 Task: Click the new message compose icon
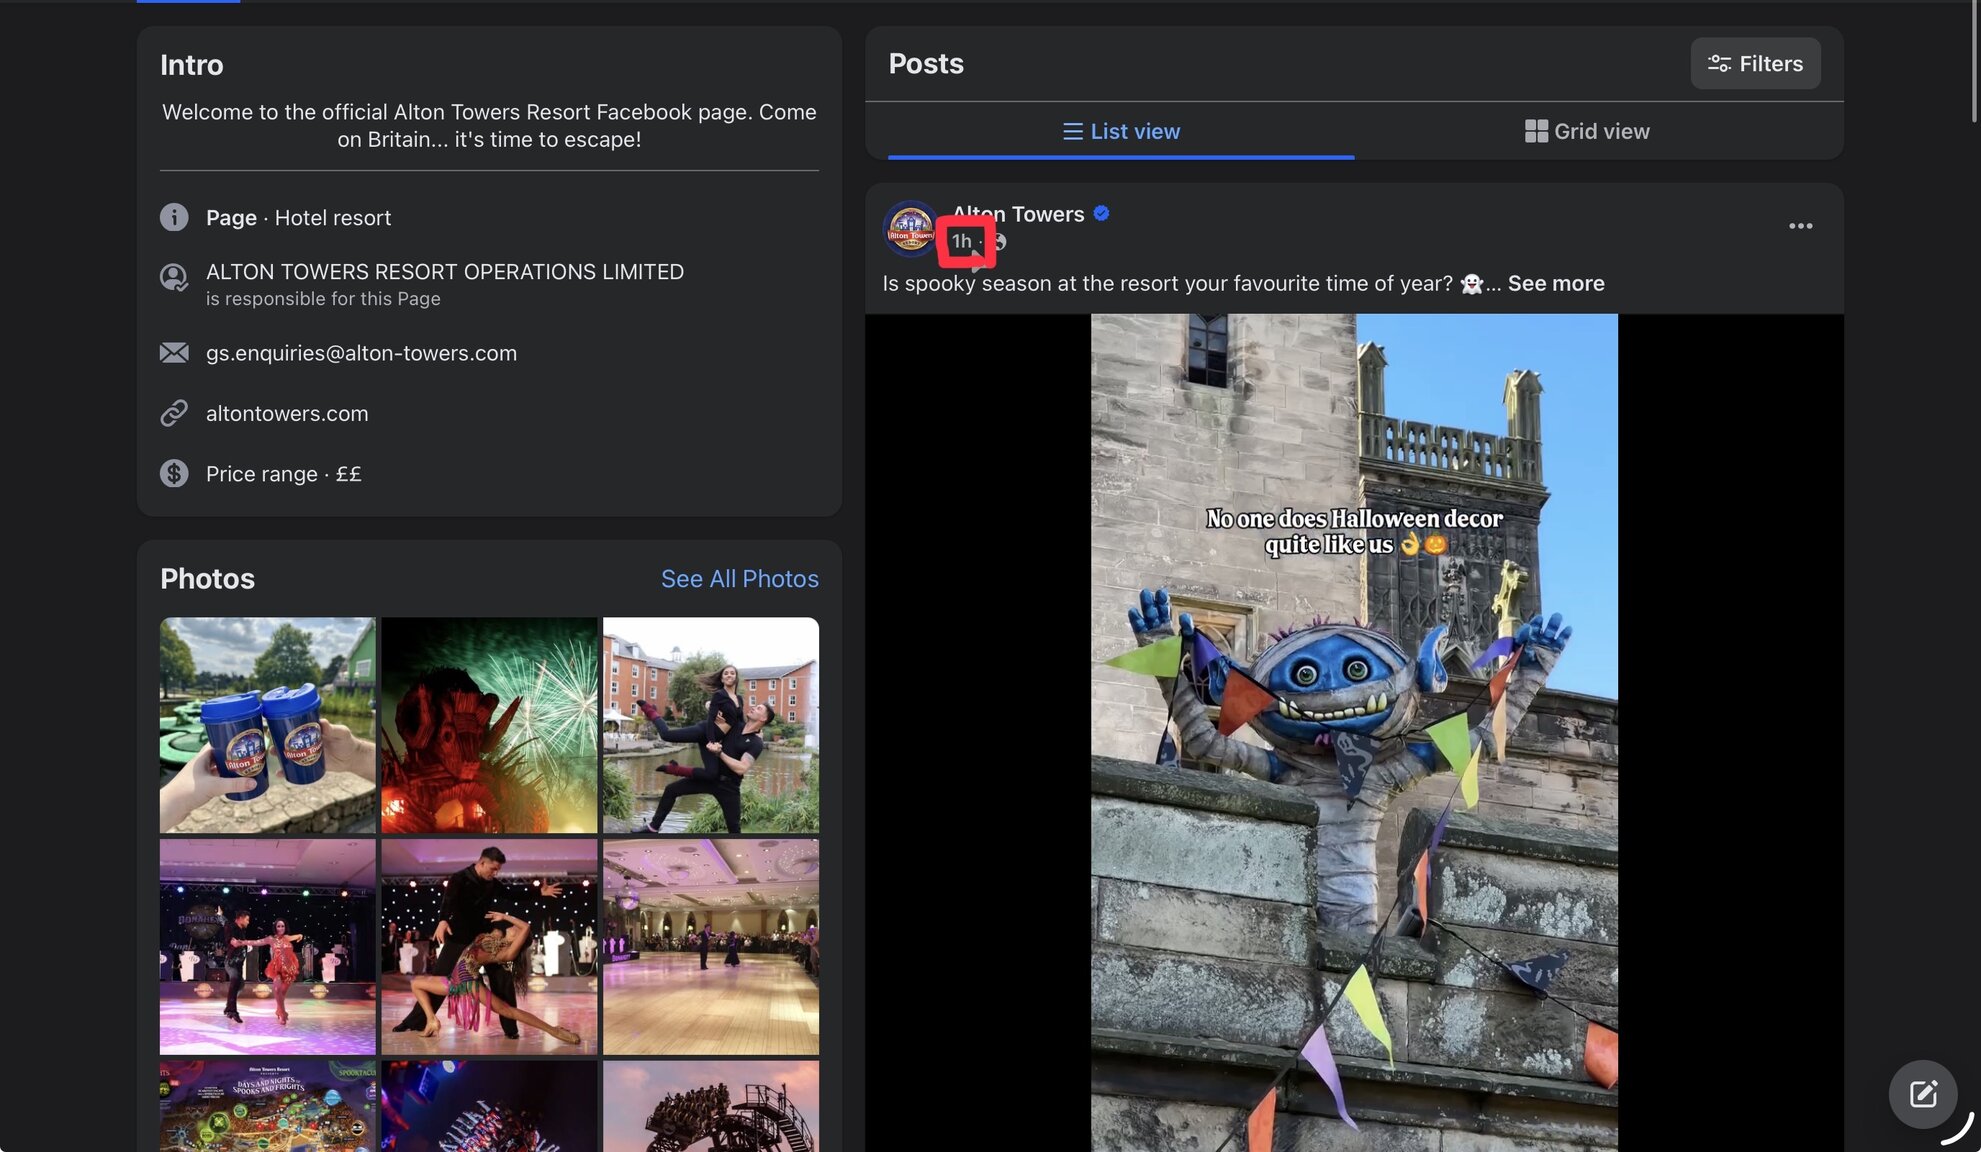point(1922,1093)
